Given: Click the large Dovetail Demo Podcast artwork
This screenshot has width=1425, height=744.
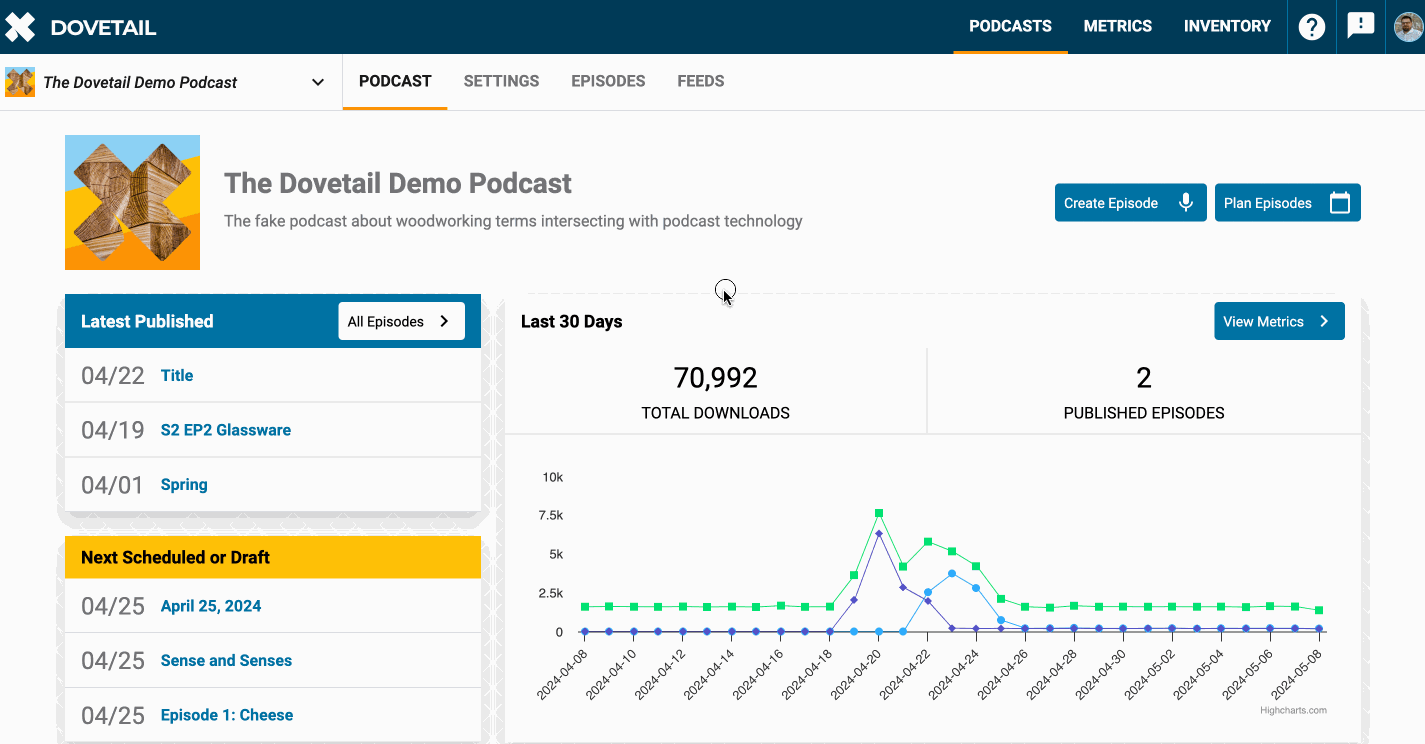Looking at the screenshot, I should (132, 202).
